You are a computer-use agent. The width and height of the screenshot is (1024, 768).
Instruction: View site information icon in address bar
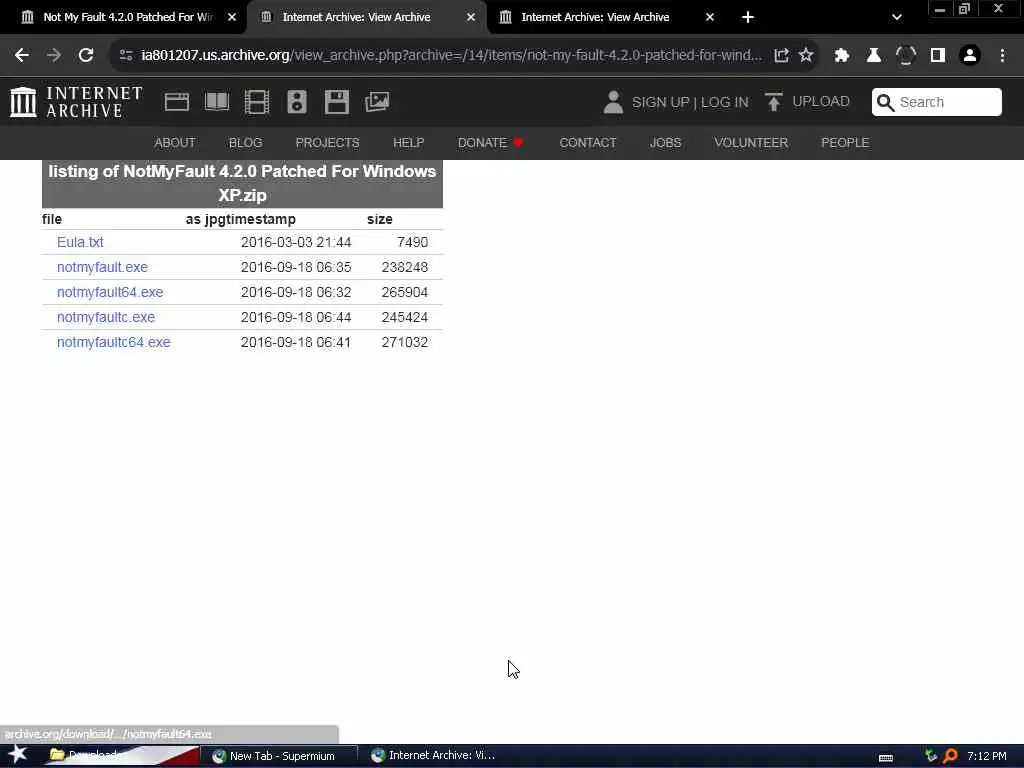126,56
